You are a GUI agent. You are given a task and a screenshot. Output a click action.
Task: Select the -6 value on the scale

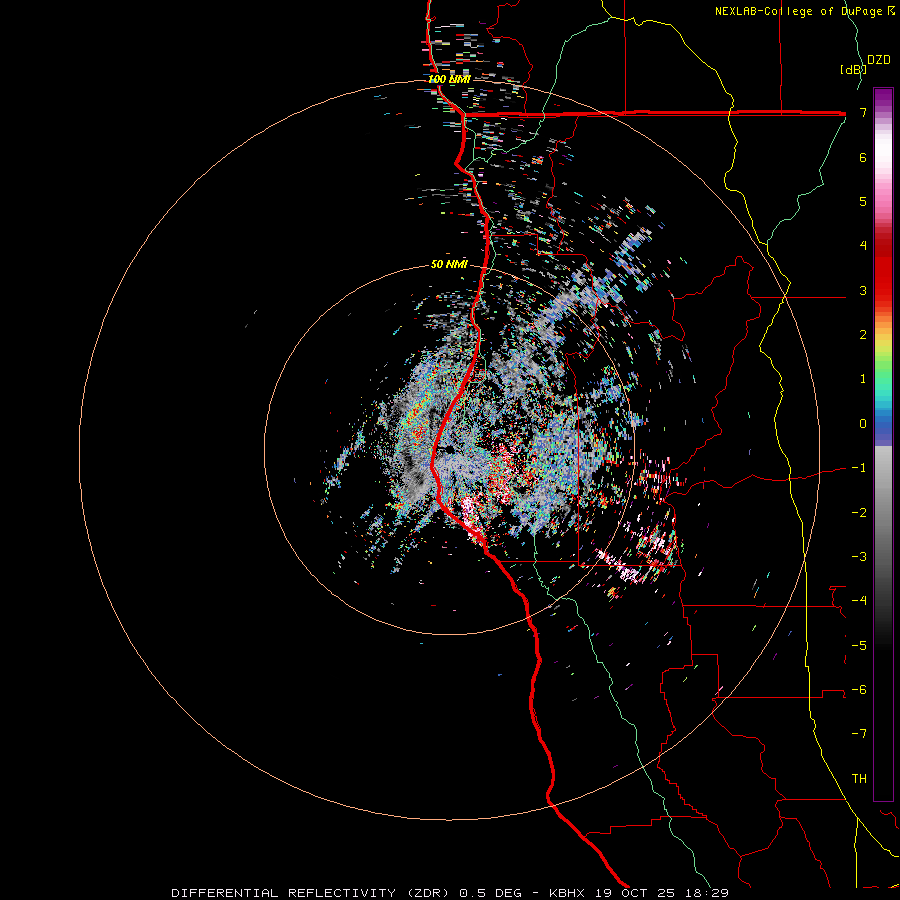[x=859, y=690]
